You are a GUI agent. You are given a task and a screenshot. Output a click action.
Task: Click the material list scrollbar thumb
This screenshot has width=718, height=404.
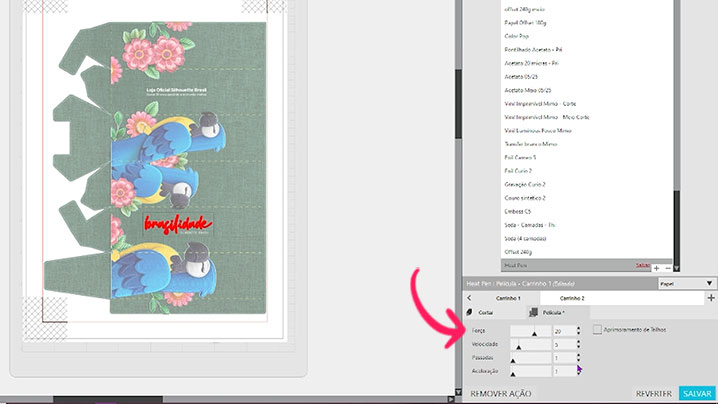point(676,227)
